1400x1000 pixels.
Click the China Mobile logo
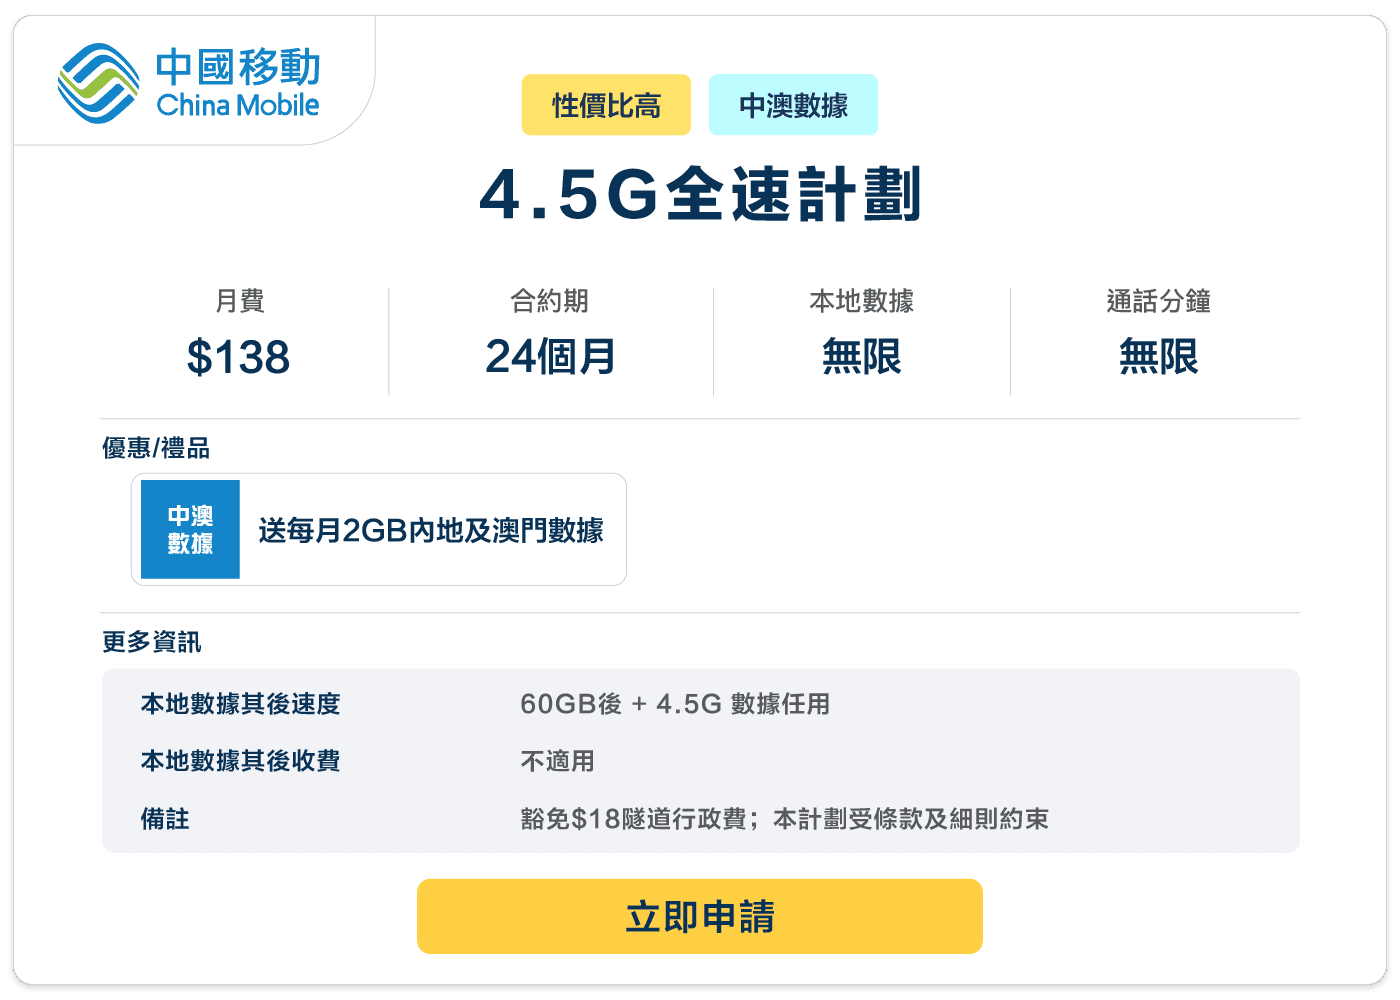pyautogui.click(x=189, y=83)
